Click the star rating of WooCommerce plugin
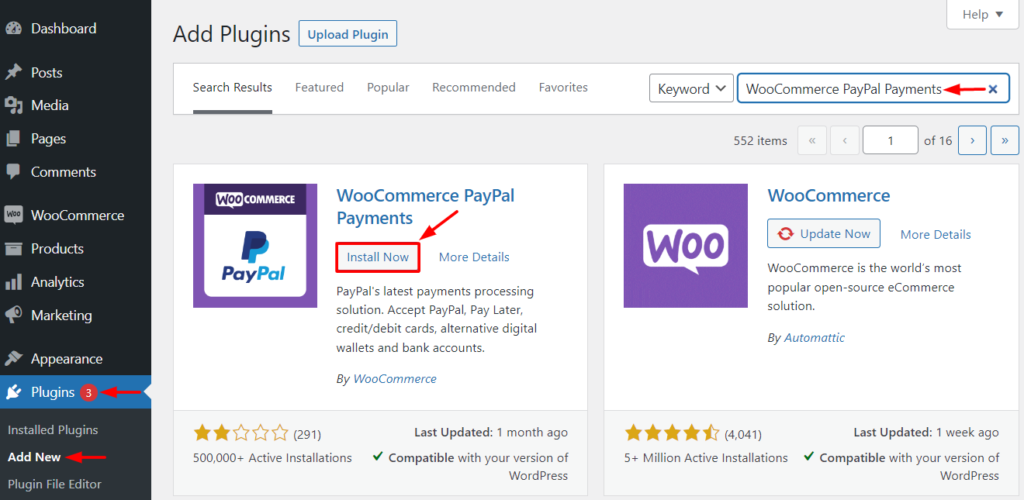 [672, 433]
